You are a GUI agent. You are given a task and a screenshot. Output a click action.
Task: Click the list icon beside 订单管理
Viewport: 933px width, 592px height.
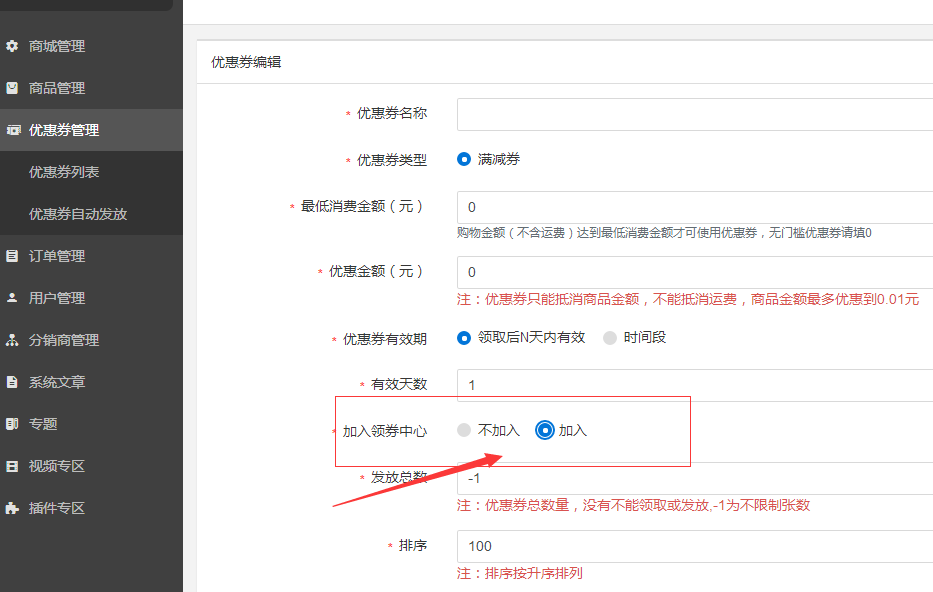point(12,256)
